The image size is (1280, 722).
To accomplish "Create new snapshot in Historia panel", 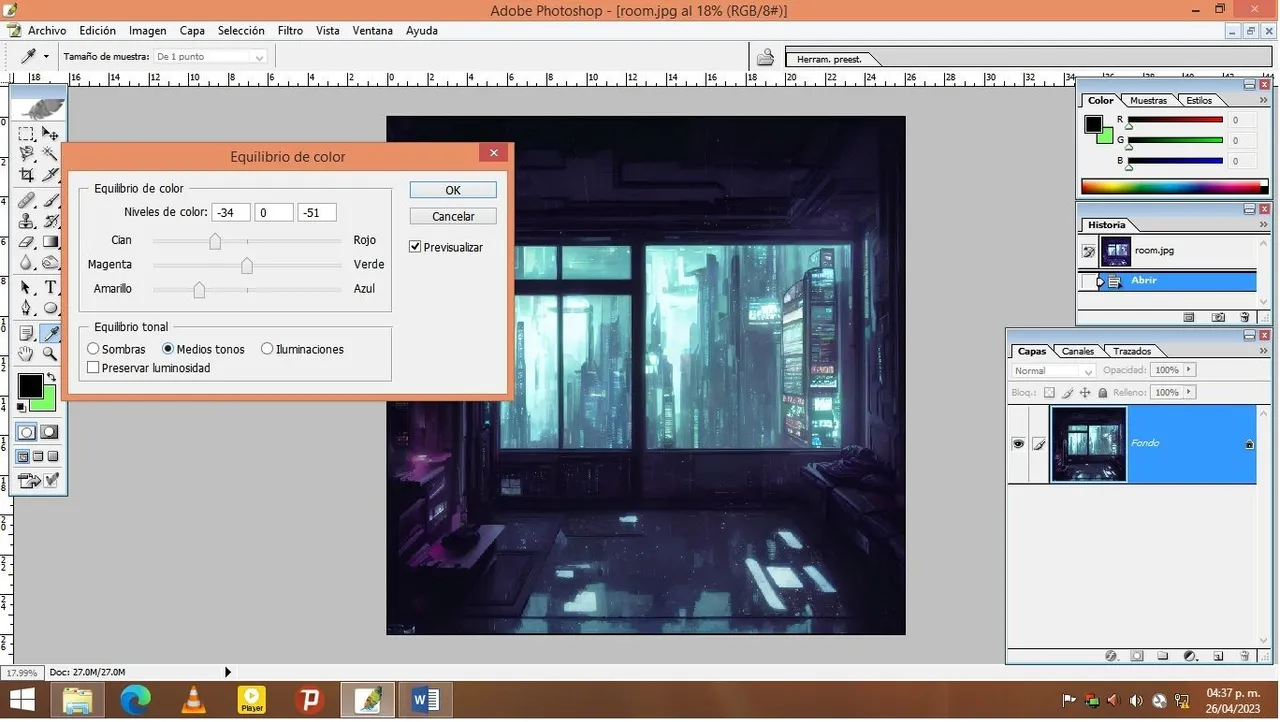I will pos(1218,317).
